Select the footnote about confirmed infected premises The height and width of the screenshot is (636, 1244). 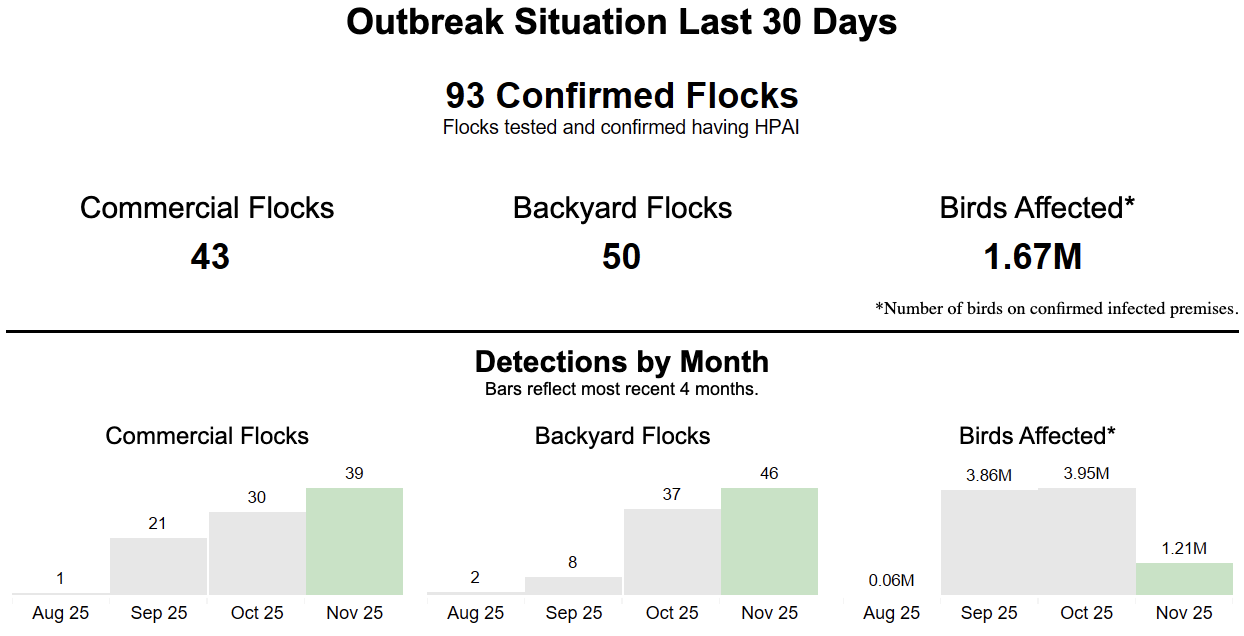point(1057,308)
